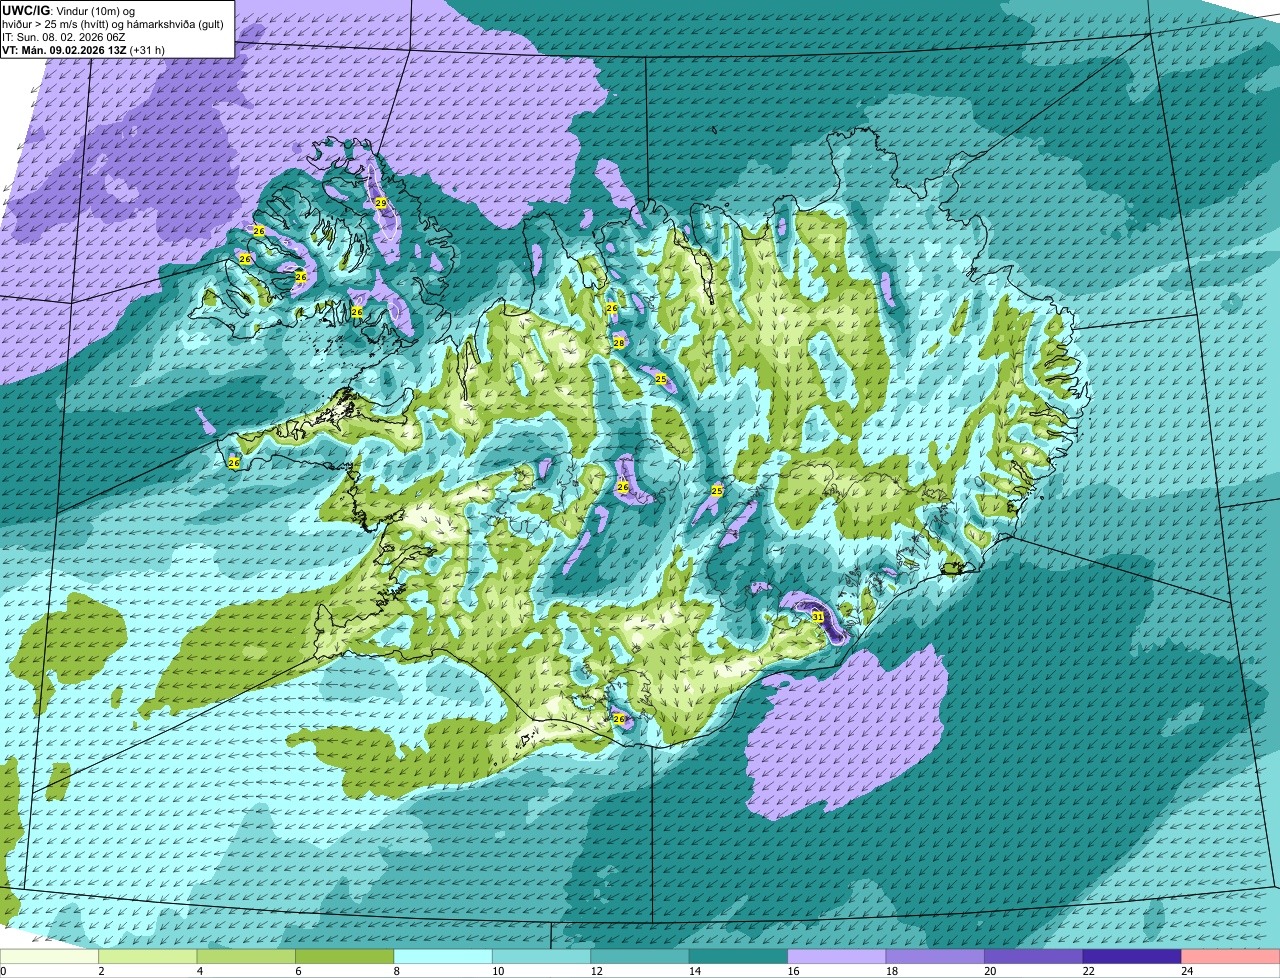Click the 20–22 m/s violet legend swatch
1280x978 pixels.
(1034, 956)
